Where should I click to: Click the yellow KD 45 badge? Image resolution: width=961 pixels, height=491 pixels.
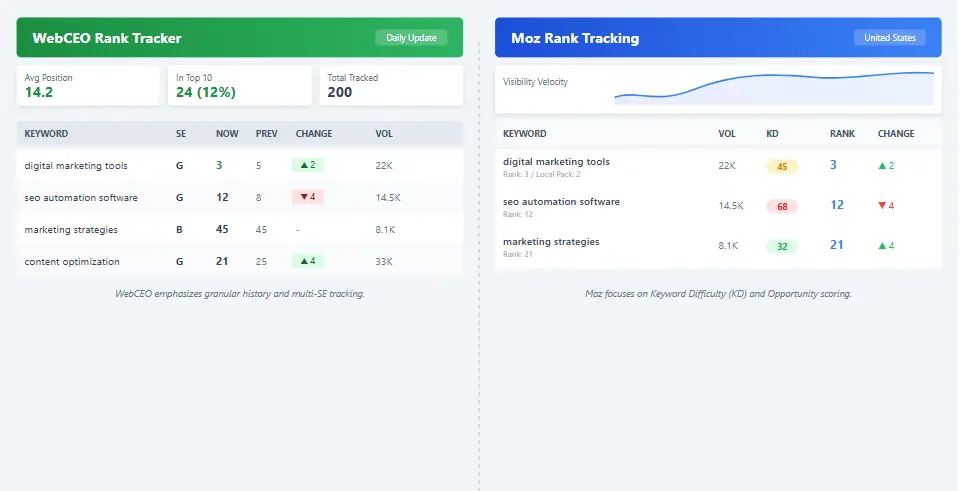[782, 167]
